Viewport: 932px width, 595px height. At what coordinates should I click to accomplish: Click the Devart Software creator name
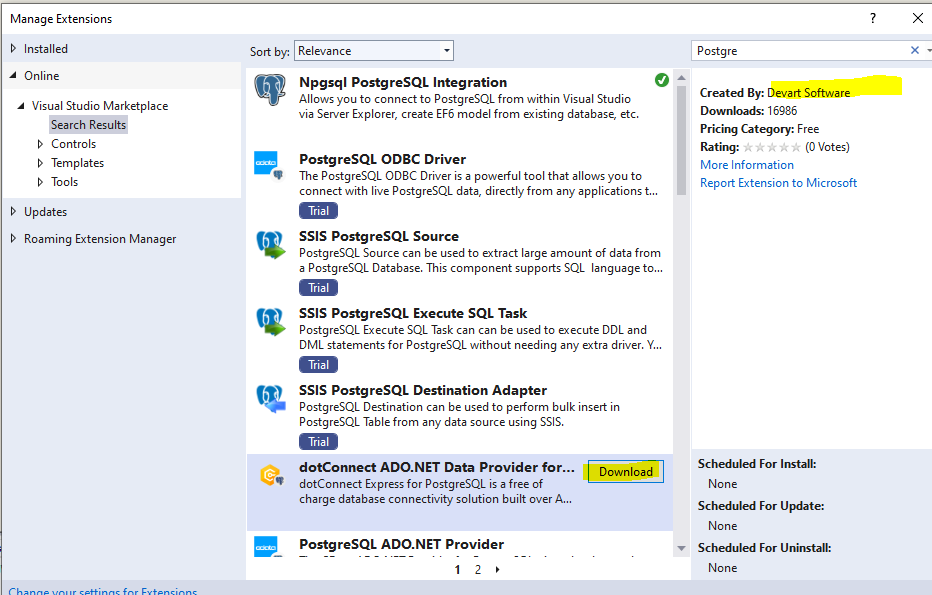[808, 93]
